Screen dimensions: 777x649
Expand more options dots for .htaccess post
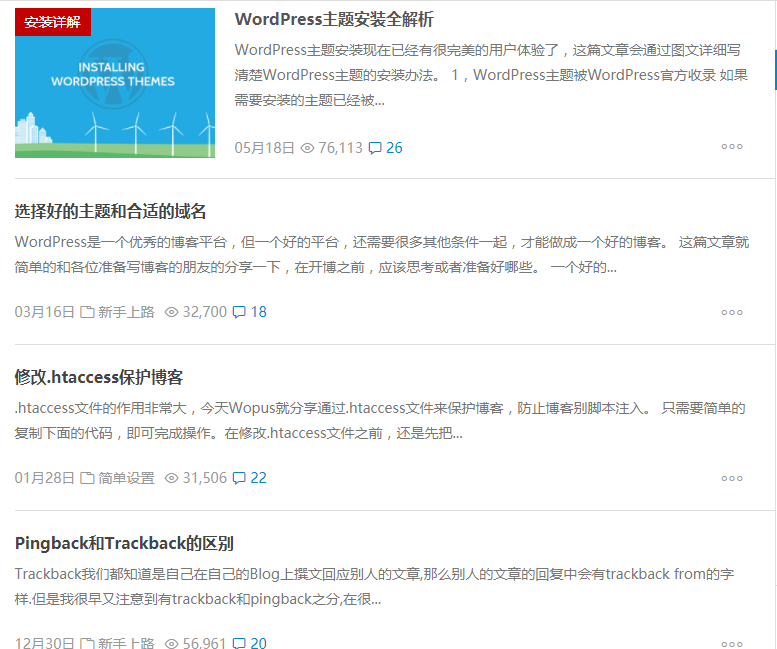click(732, 478)
